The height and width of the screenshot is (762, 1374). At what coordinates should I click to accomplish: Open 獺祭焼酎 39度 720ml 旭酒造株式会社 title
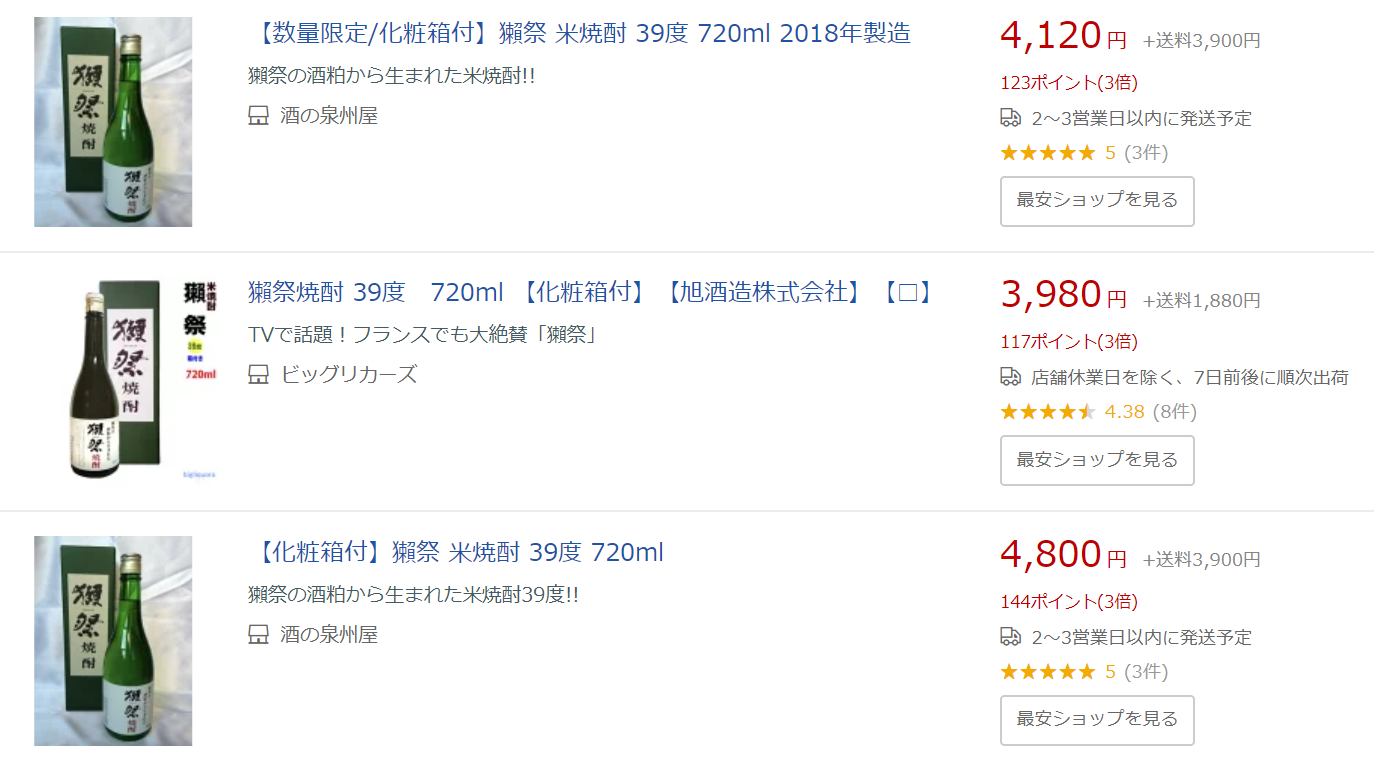589,293
